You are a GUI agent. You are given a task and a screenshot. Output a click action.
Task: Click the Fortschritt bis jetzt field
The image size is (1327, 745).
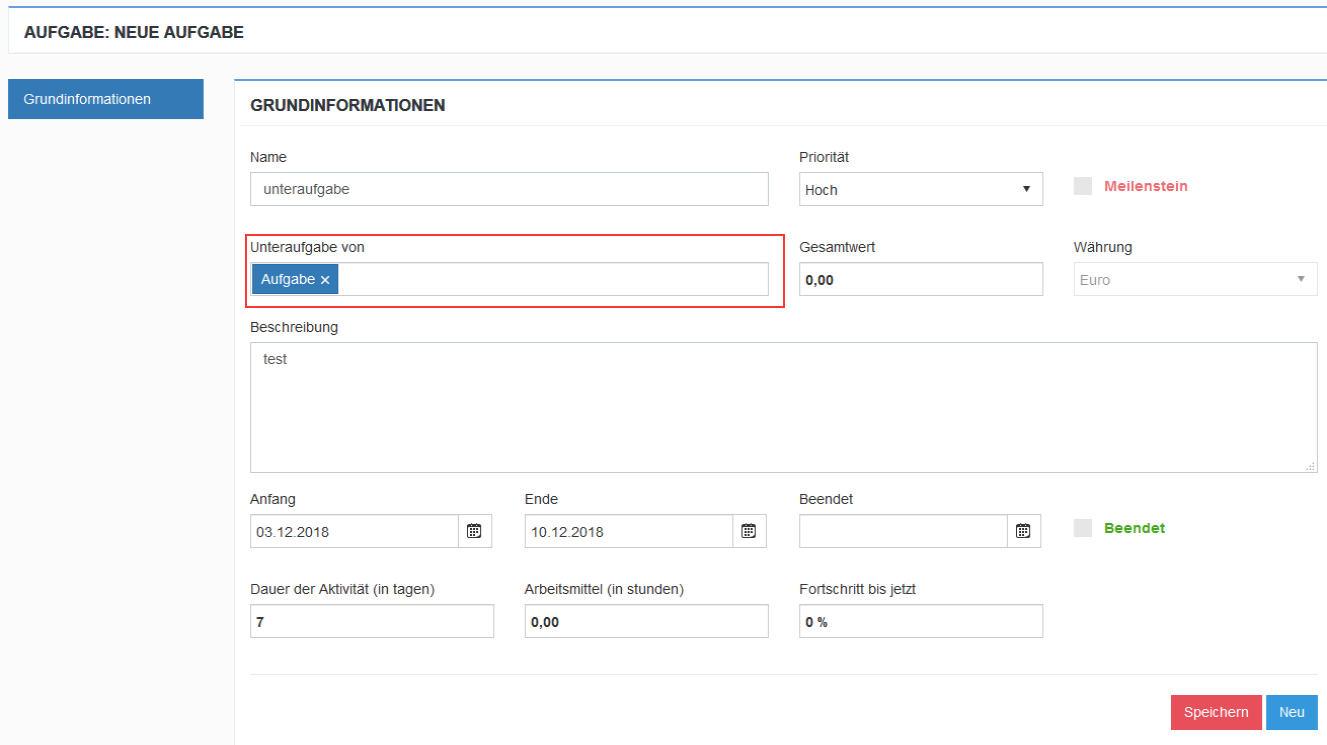pos(921,621)
